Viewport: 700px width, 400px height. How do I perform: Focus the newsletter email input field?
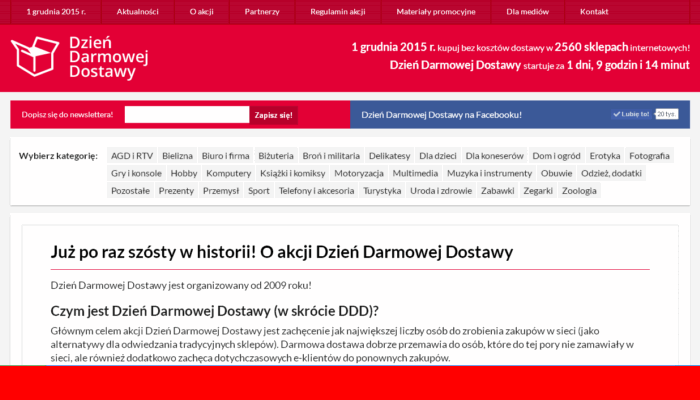tap(187, 115)
